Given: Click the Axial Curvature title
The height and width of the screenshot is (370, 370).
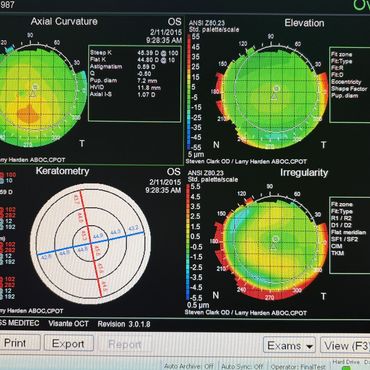Looking at the screenshot, I should coord(64,22).
